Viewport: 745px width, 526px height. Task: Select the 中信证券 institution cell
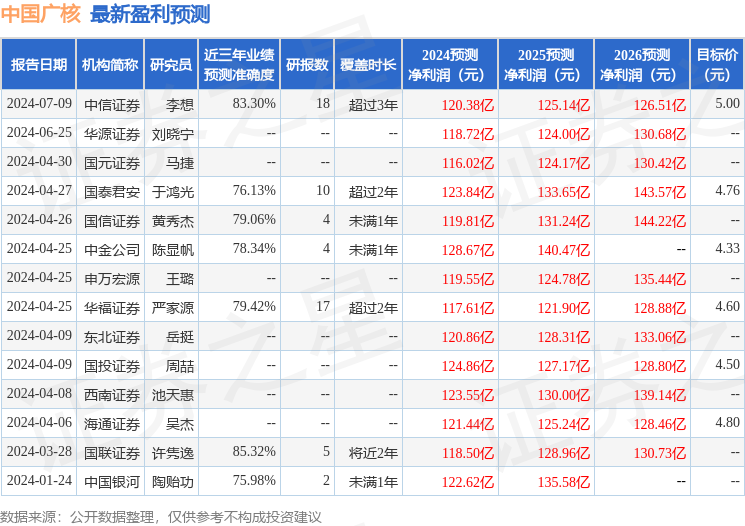click(x=112, y=105)
